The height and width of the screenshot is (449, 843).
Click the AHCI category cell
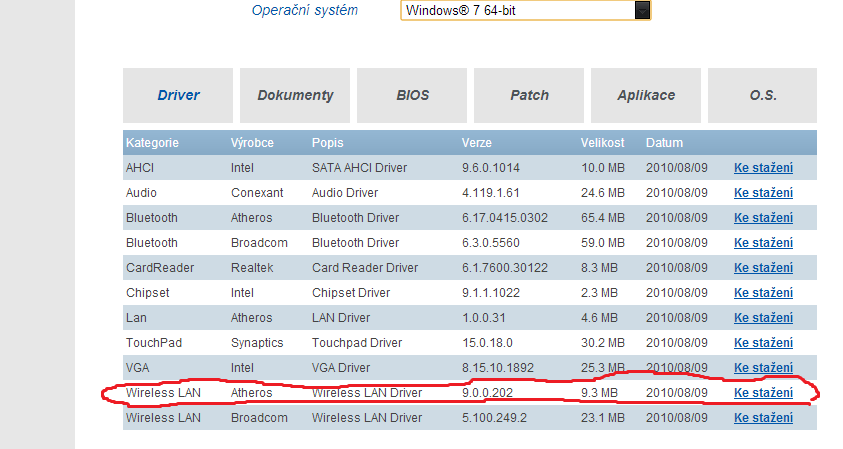(140, 168)
